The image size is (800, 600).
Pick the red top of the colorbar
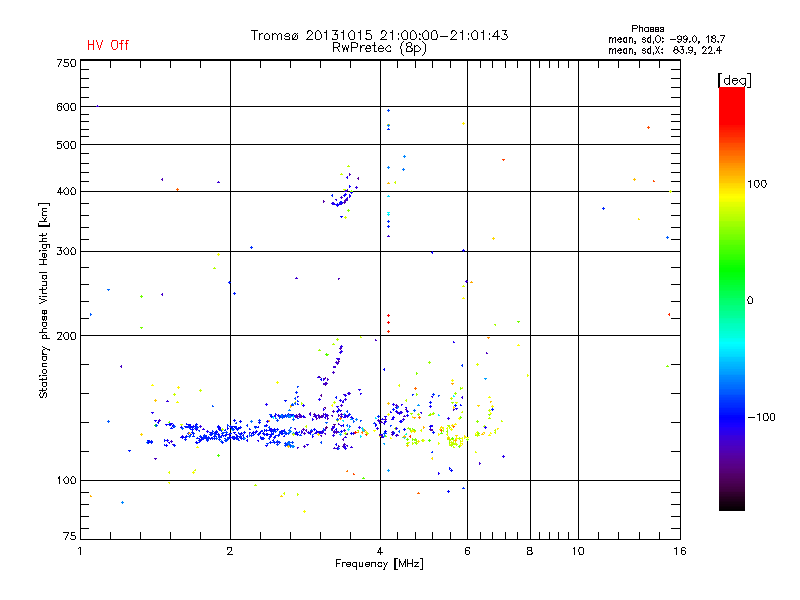(x=732, y=95)
